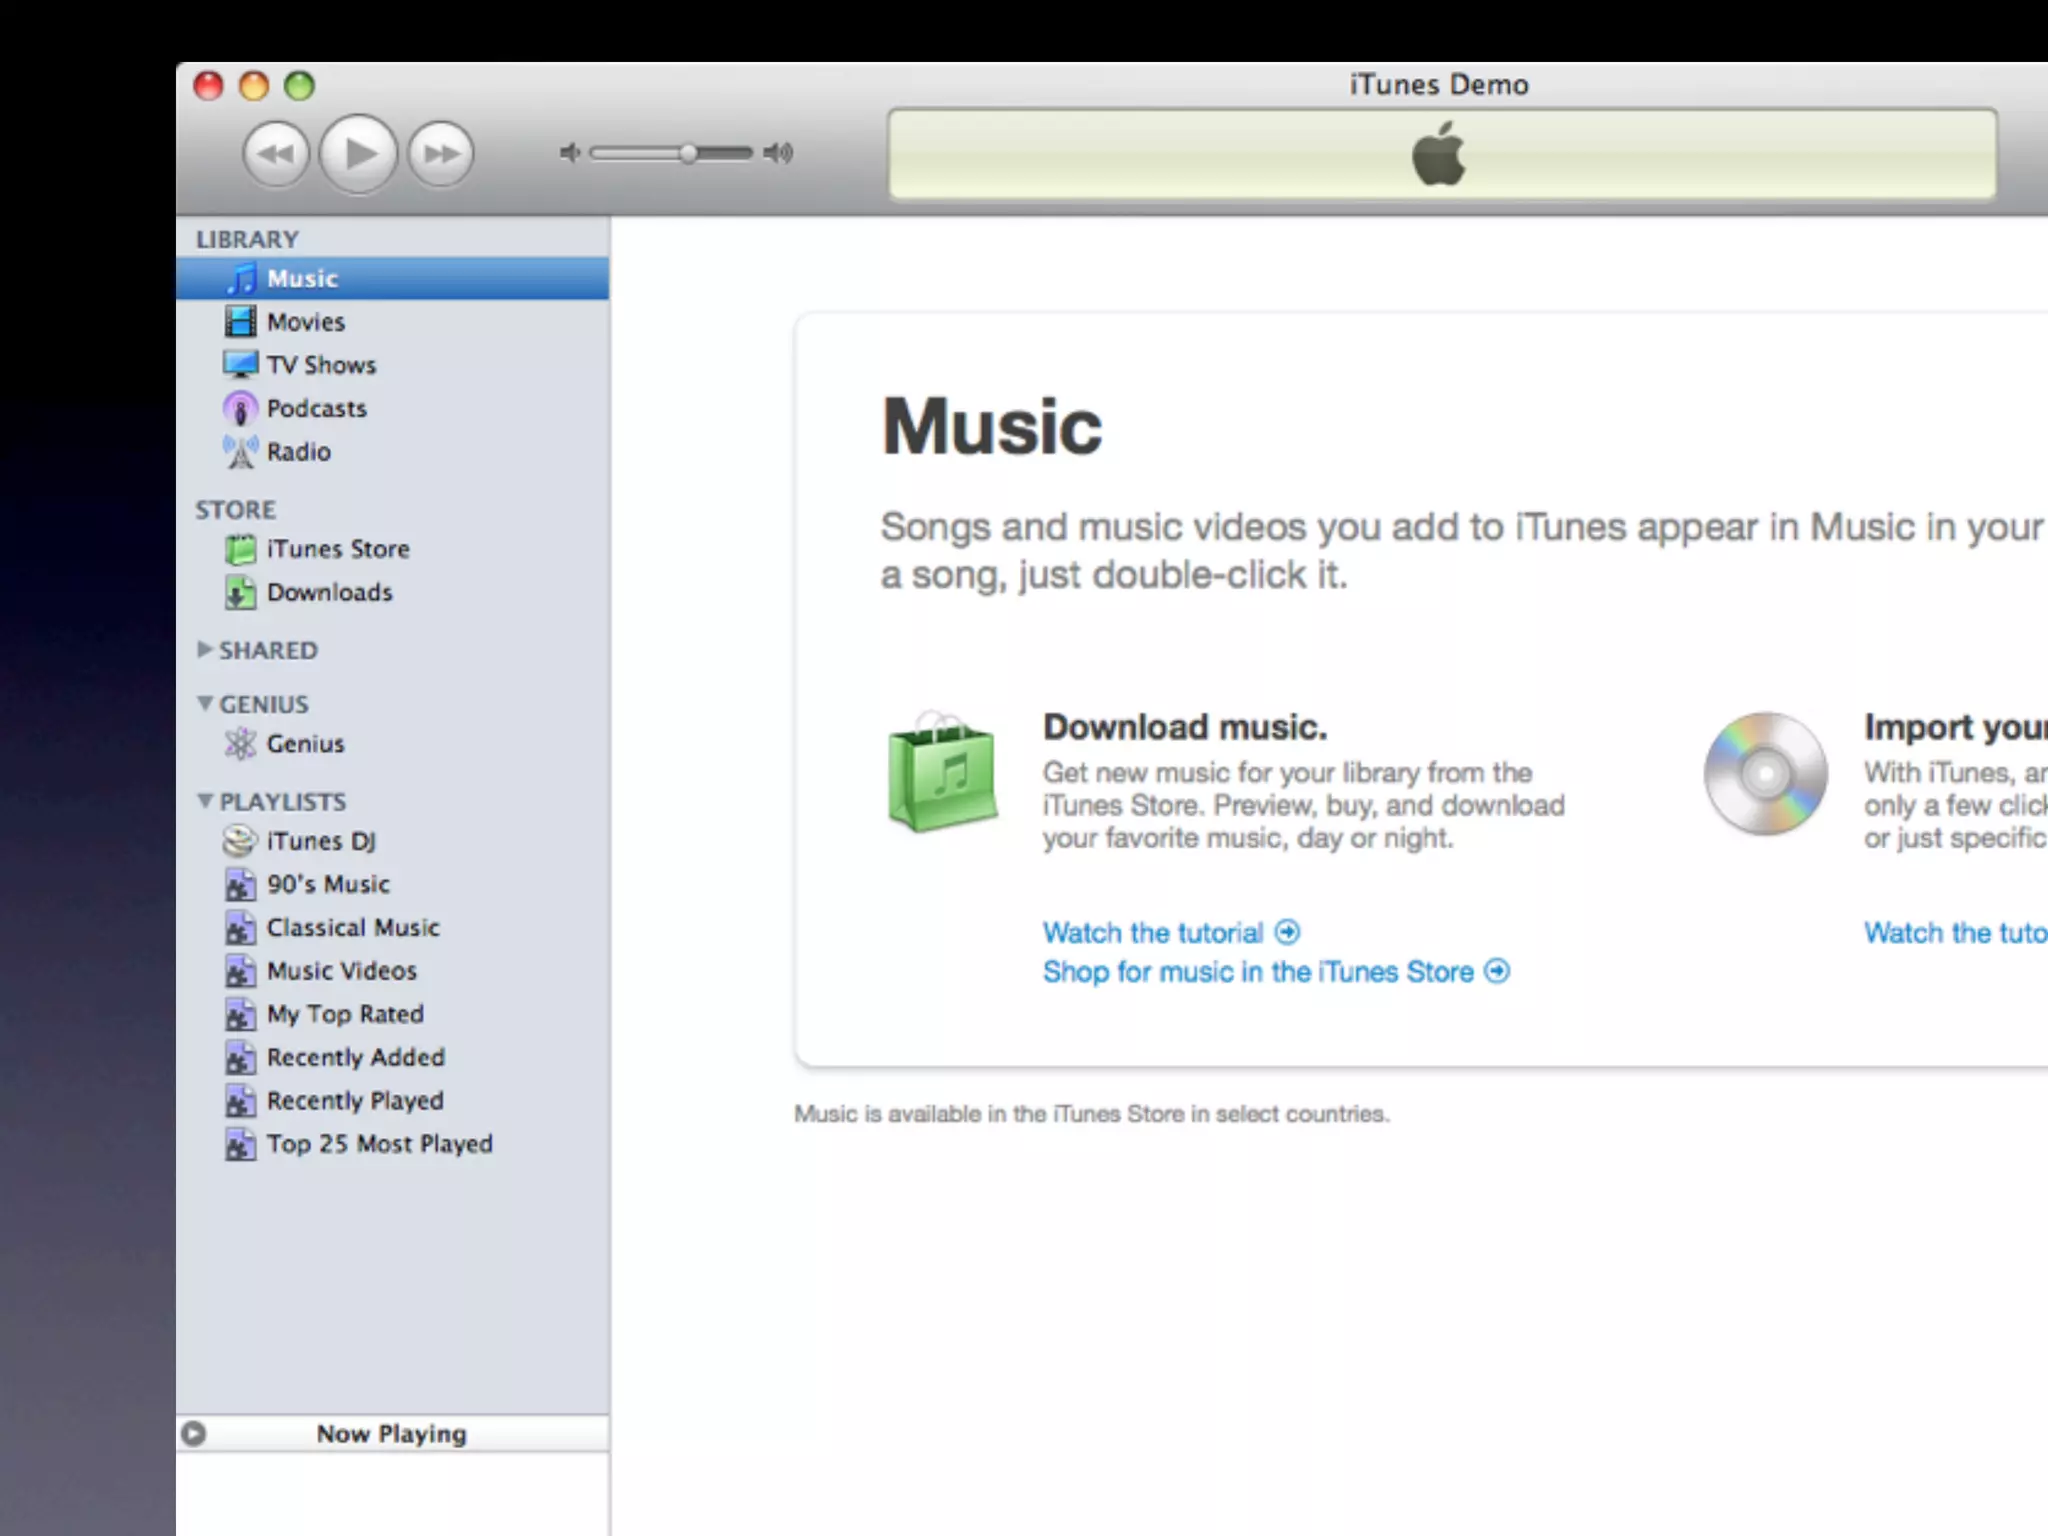Expand the SHARED section triangle
This screenshot has width=2048, height=1536.
point(205,650)
